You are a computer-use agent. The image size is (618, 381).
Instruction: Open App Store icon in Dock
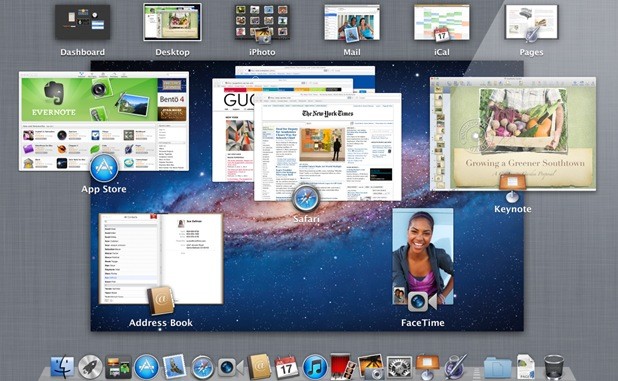(x=147, y=367)
